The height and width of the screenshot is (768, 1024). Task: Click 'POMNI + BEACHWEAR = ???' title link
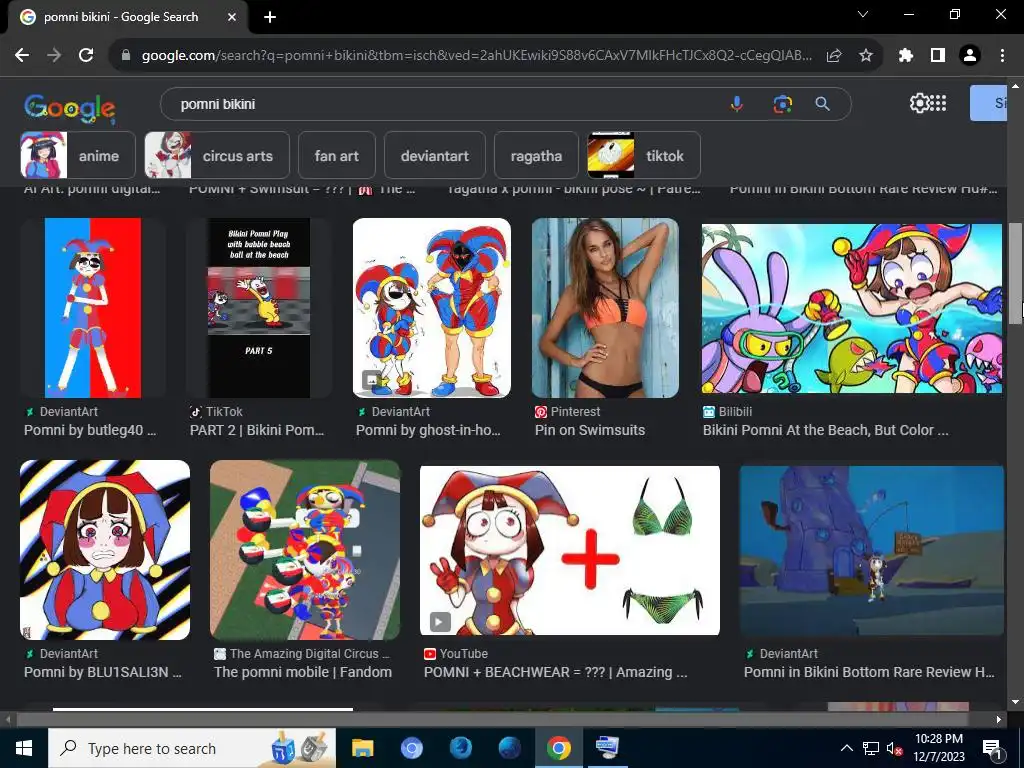pos(556,672)
